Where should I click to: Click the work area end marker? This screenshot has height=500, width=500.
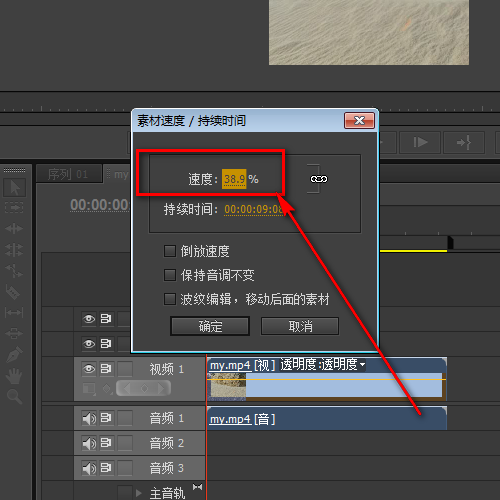[x=450, y=242]
